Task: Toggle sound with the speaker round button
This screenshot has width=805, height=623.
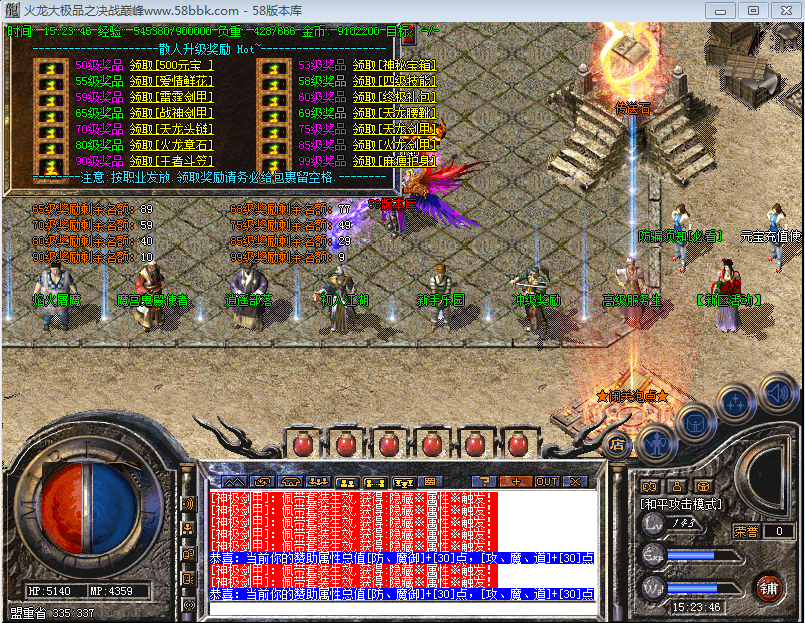Action: [x=778, y=394]
